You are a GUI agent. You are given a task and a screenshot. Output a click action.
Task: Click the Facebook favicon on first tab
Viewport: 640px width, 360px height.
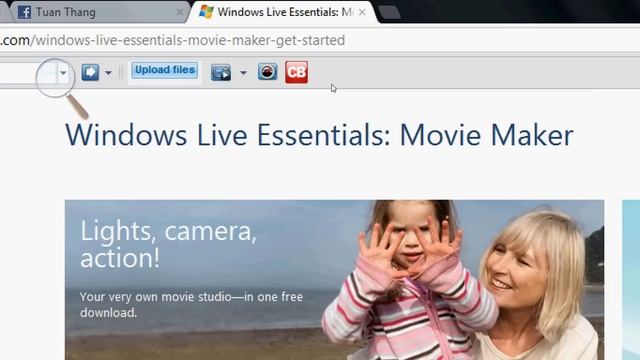pos(24,12)
